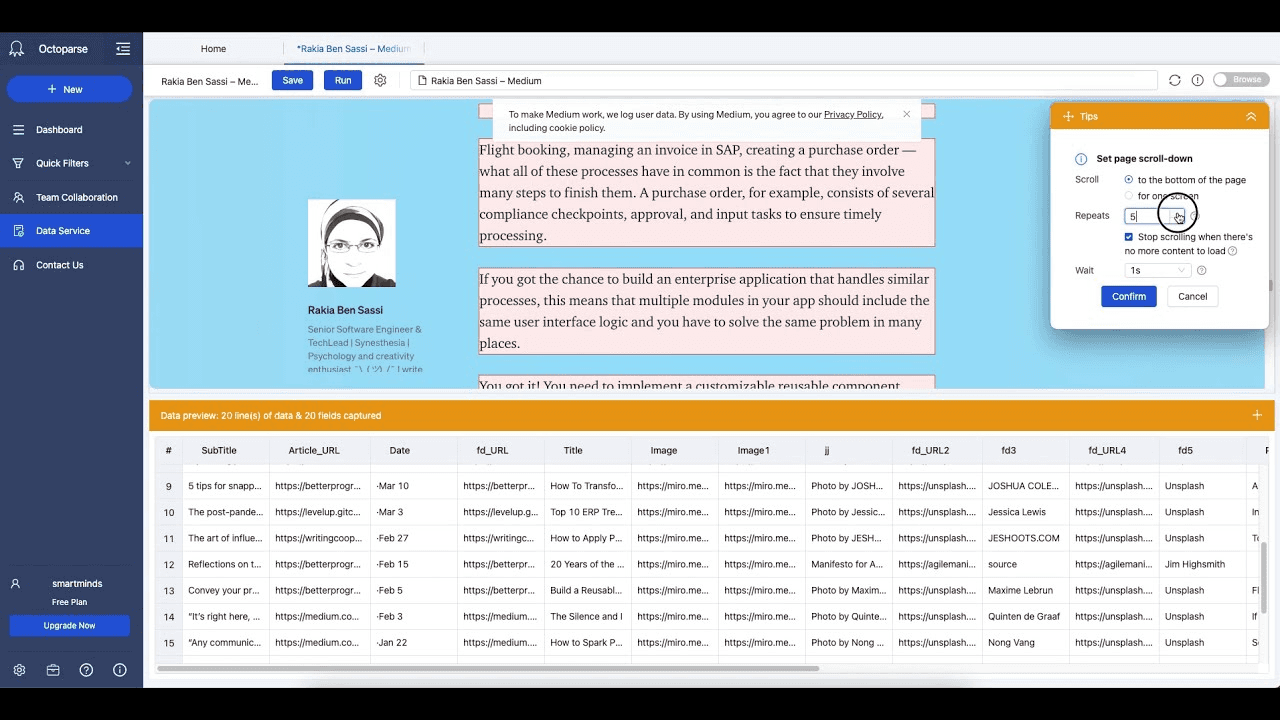This screenshot has width=1280, height=720.
Task: Open Contact Us in the sidebar
Action: [x=71, y=265]
